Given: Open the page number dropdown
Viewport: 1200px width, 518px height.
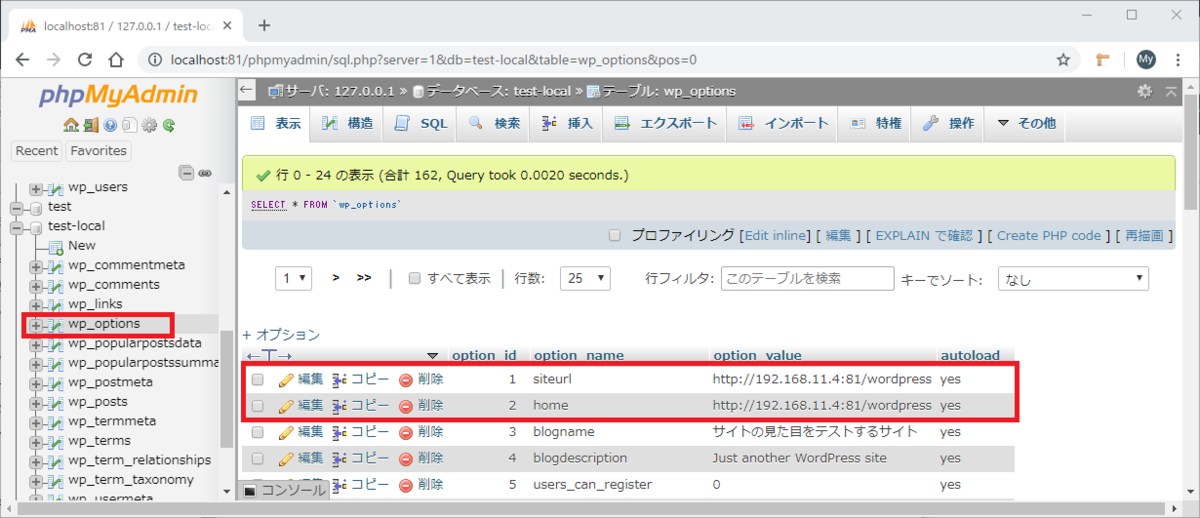Looking at the screenshot, I should pyautogui.click(x=294, y=279).
